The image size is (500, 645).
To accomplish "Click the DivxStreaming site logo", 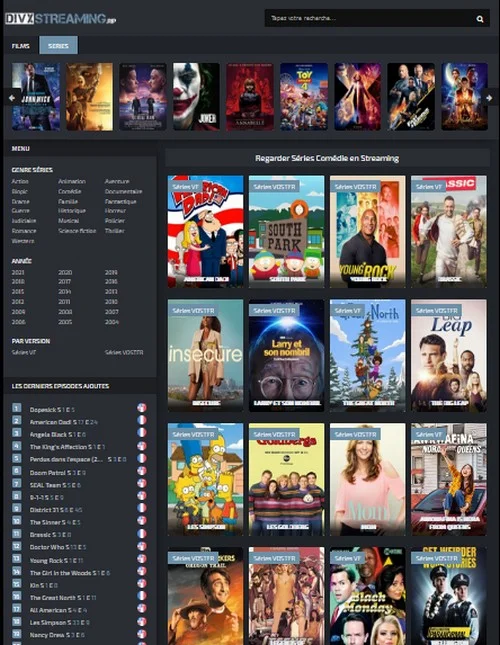I will [x=60, y=19].
